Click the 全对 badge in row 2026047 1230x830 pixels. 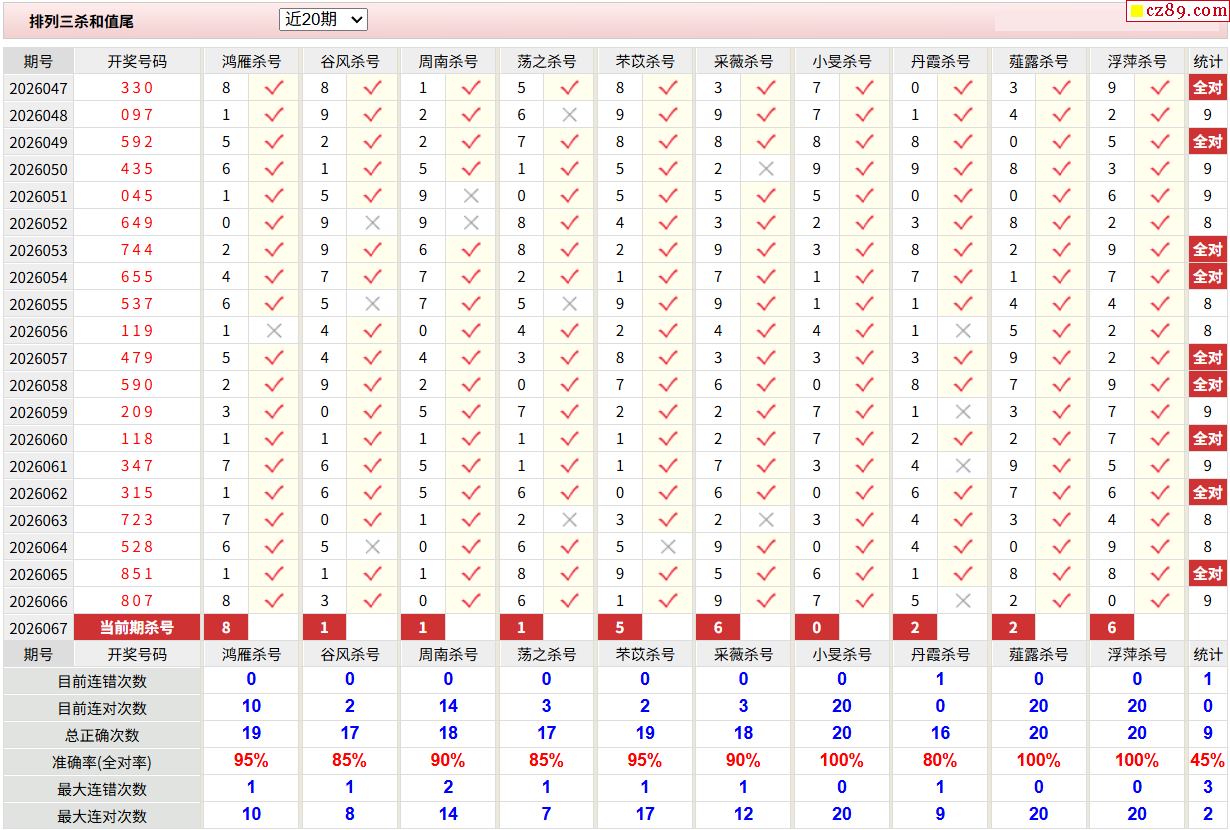click(1207, 88)
